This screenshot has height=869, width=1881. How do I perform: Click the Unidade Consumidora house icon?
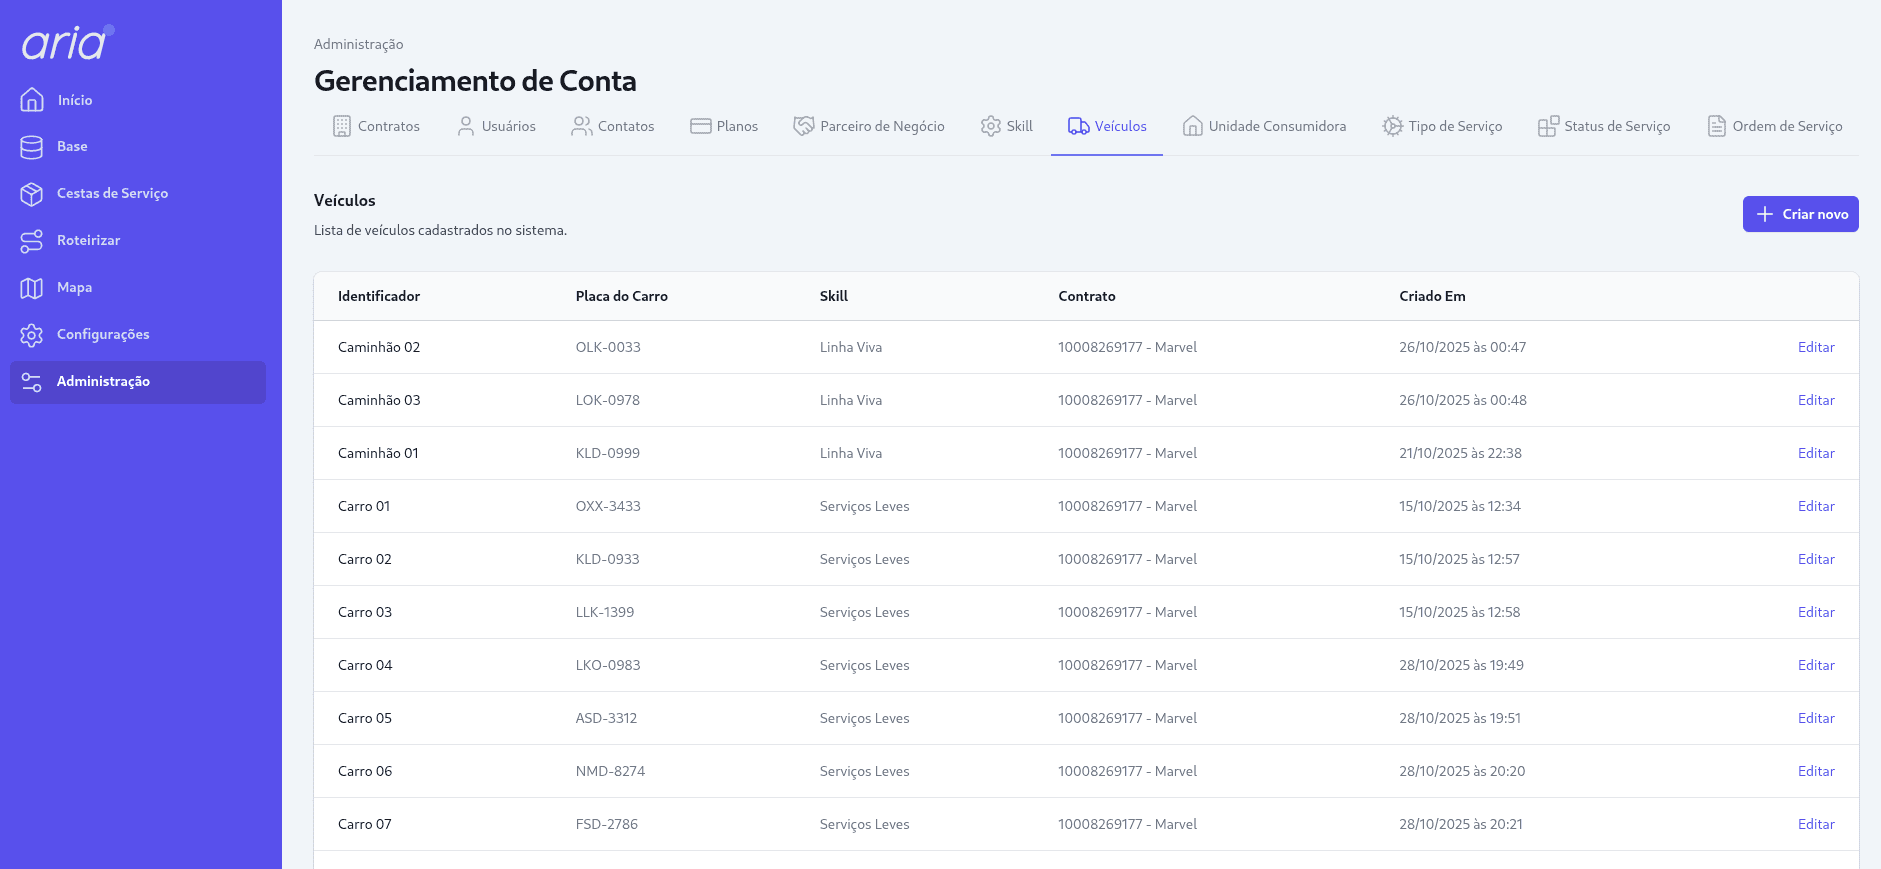(1192, 126)
